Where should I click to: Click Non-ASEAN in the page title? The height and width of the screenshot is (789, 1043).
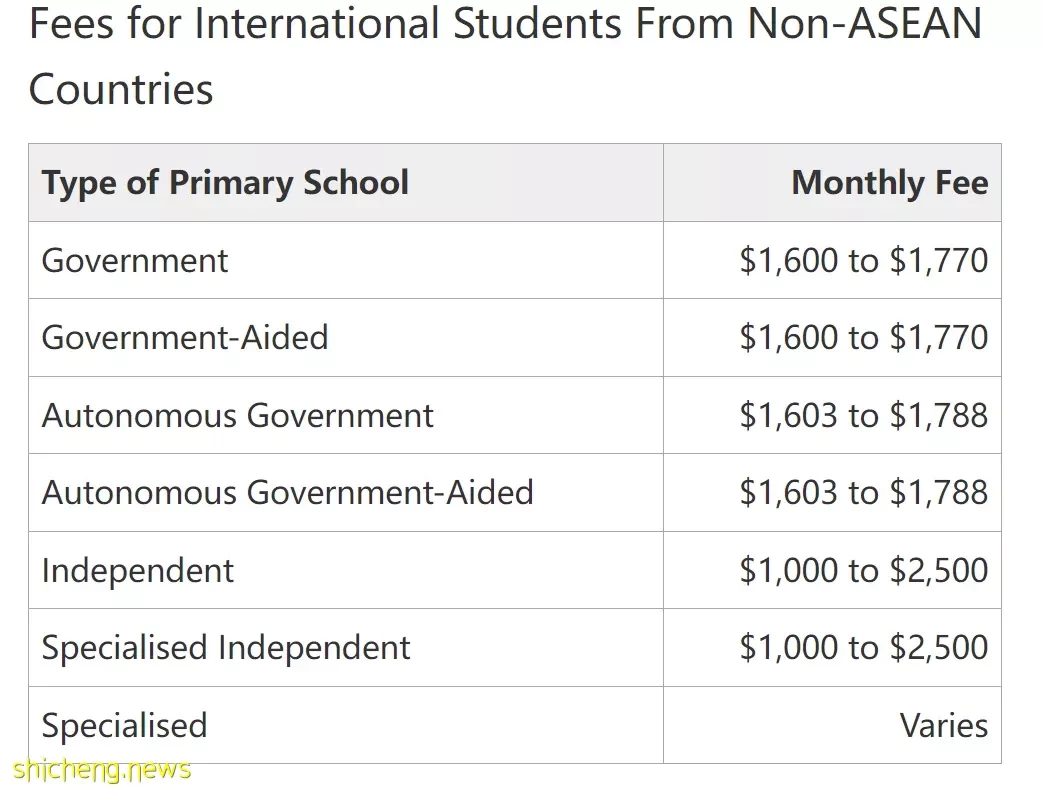(865, 23)
